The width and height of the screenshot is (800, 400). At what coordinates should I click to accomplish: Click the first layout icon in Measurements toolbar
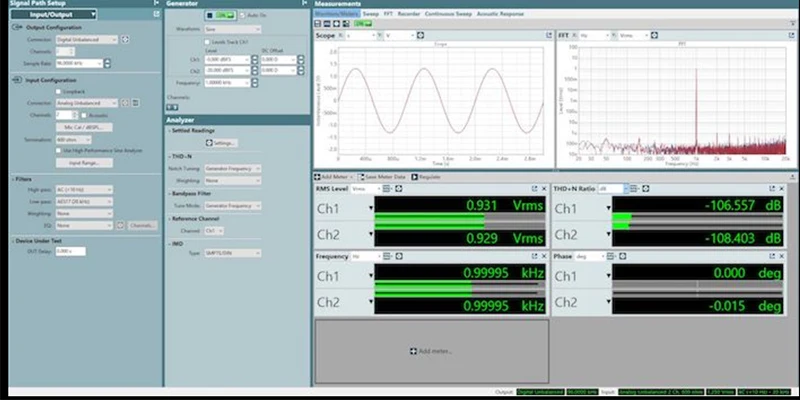318,23
